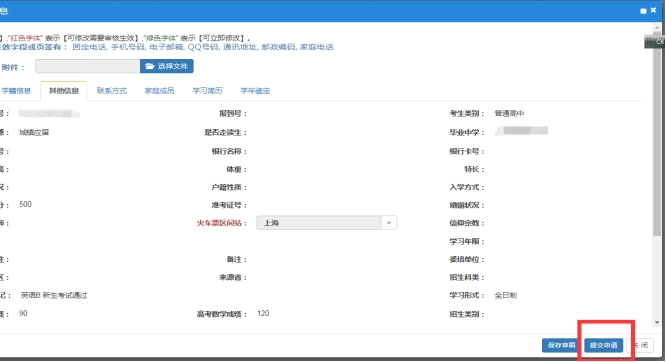The height and width of the screenshot is (362, 666).
Task: Click the value 全日制
Action: pos(505,295)
